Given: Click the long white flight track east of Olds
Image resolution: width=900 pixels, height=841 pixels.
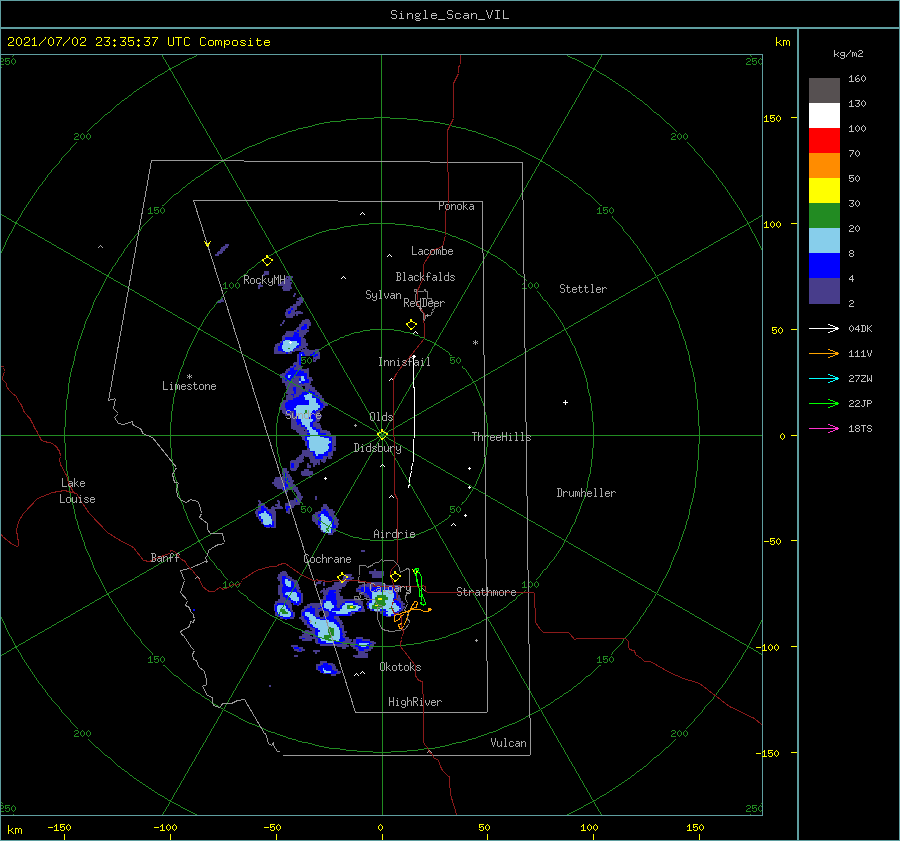Looking at the screenshot, I should point(413,422).
